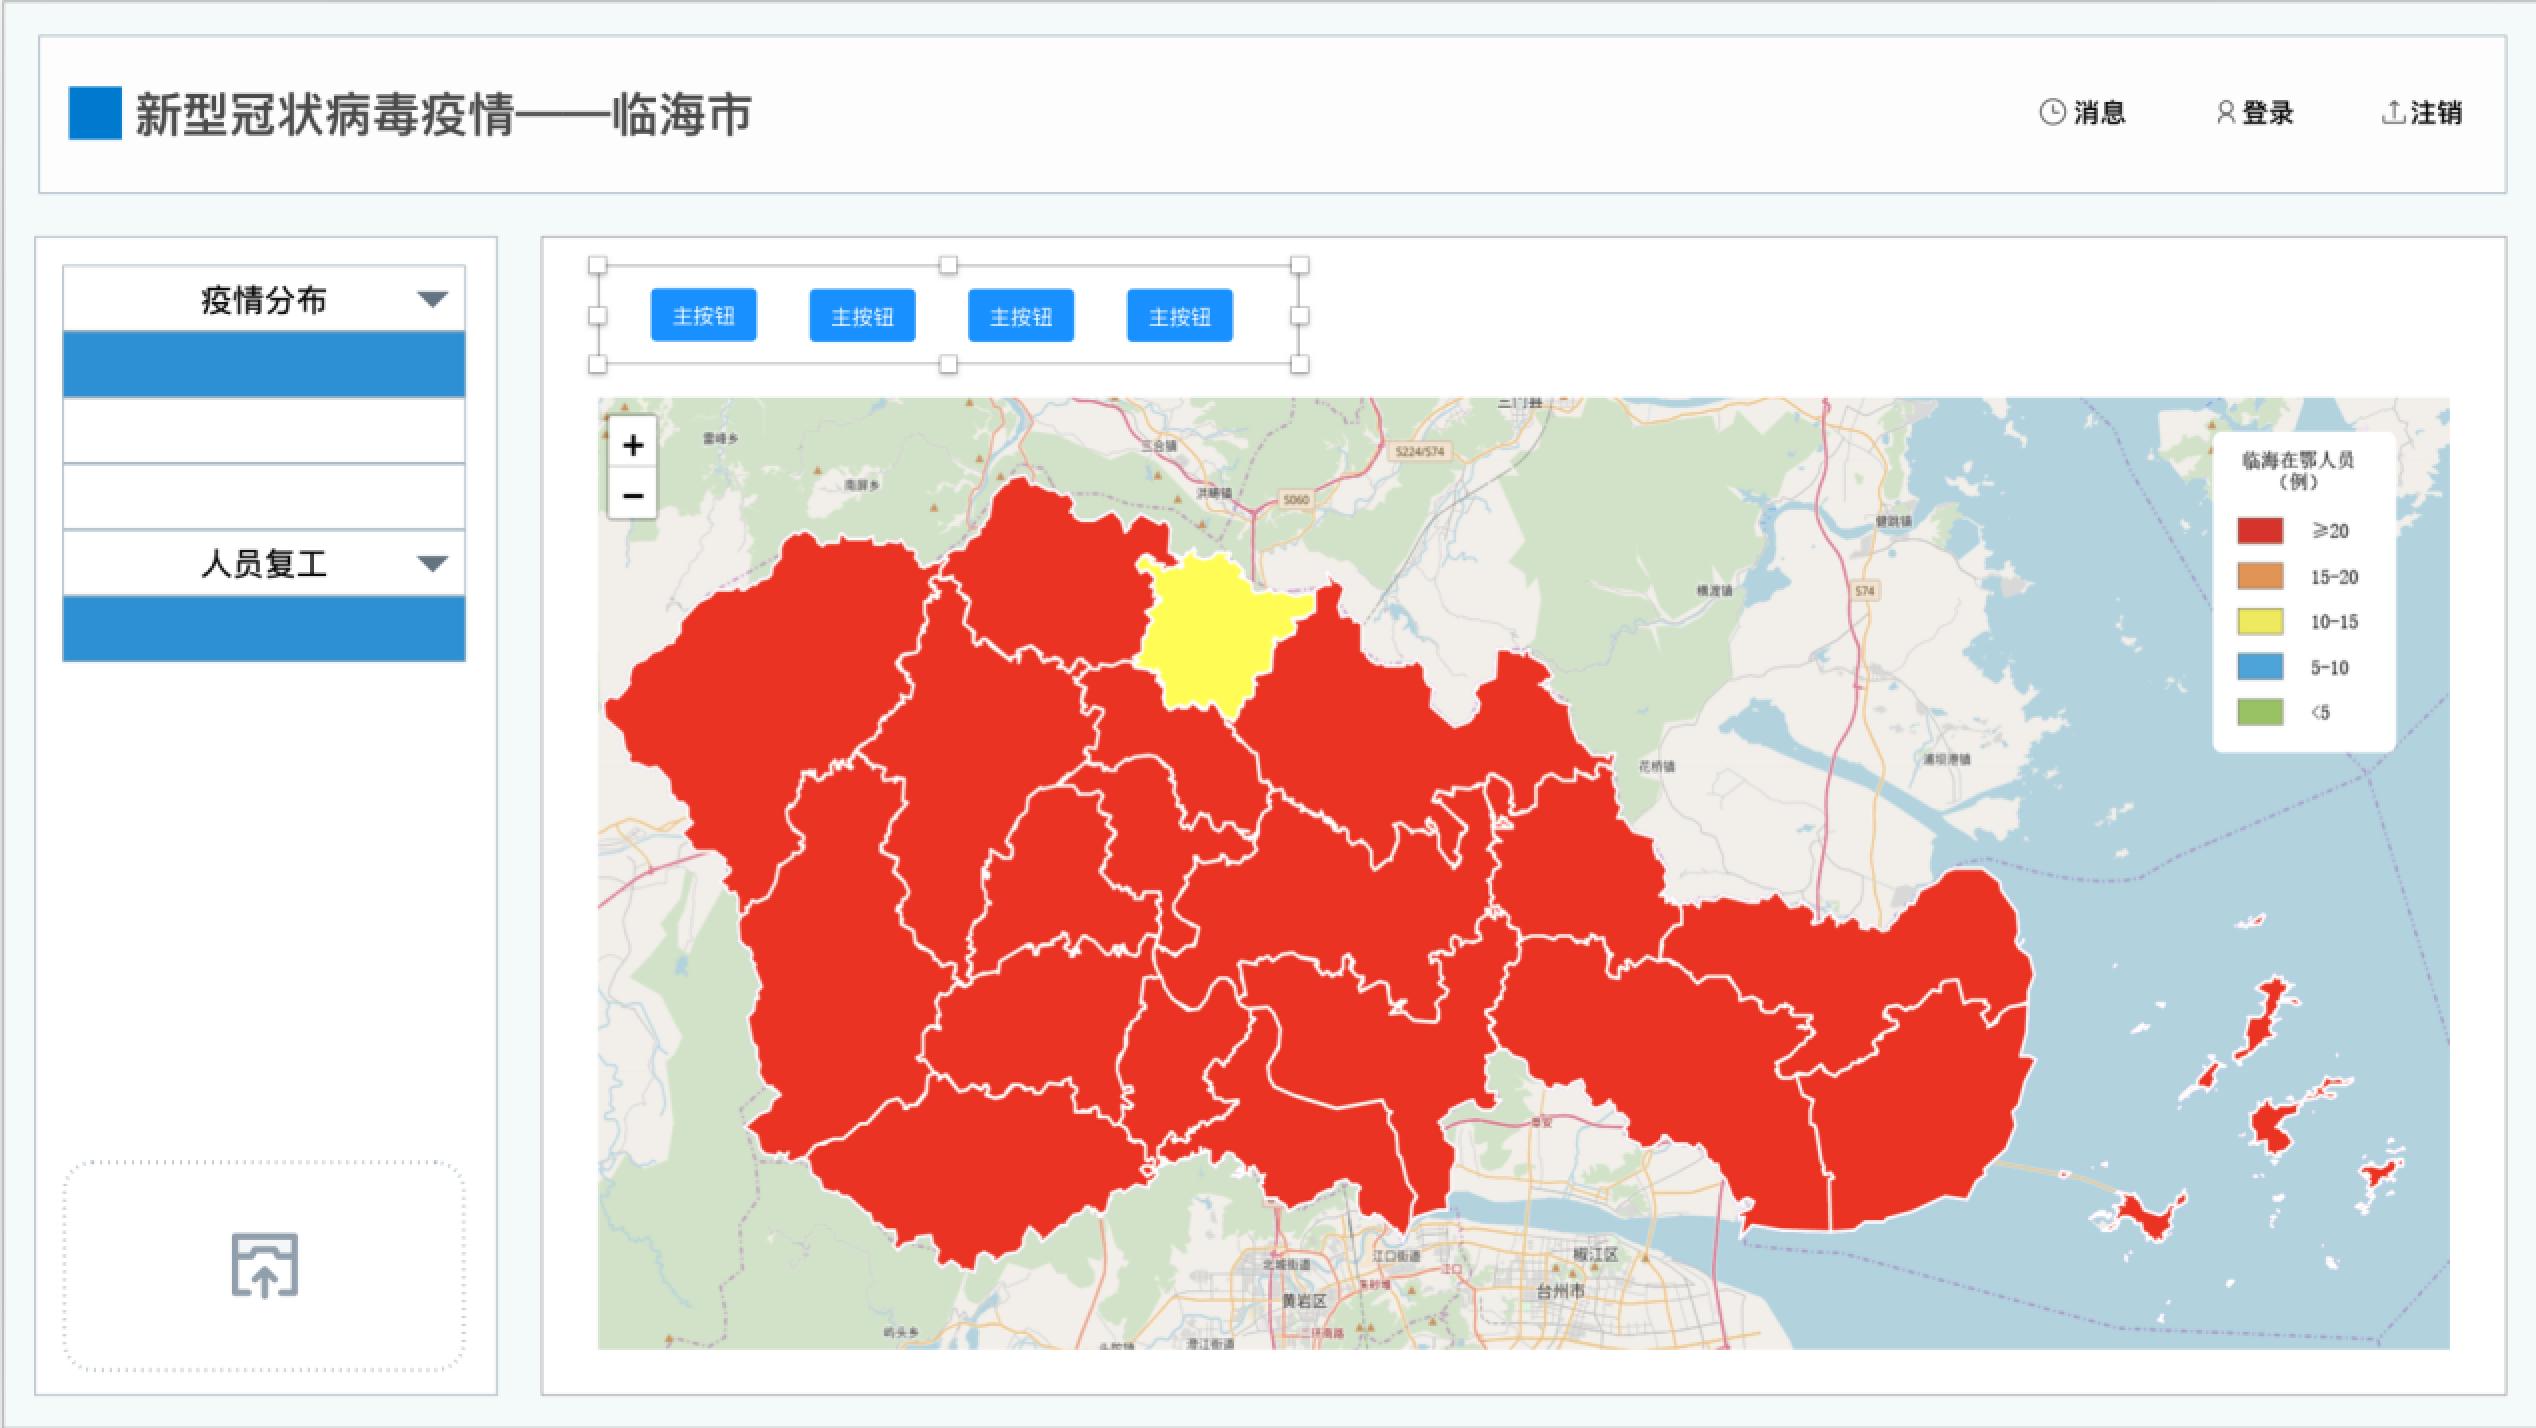Click the logout (注销) icon in header
The image size is (2536, 1428).
(2372, 113)
